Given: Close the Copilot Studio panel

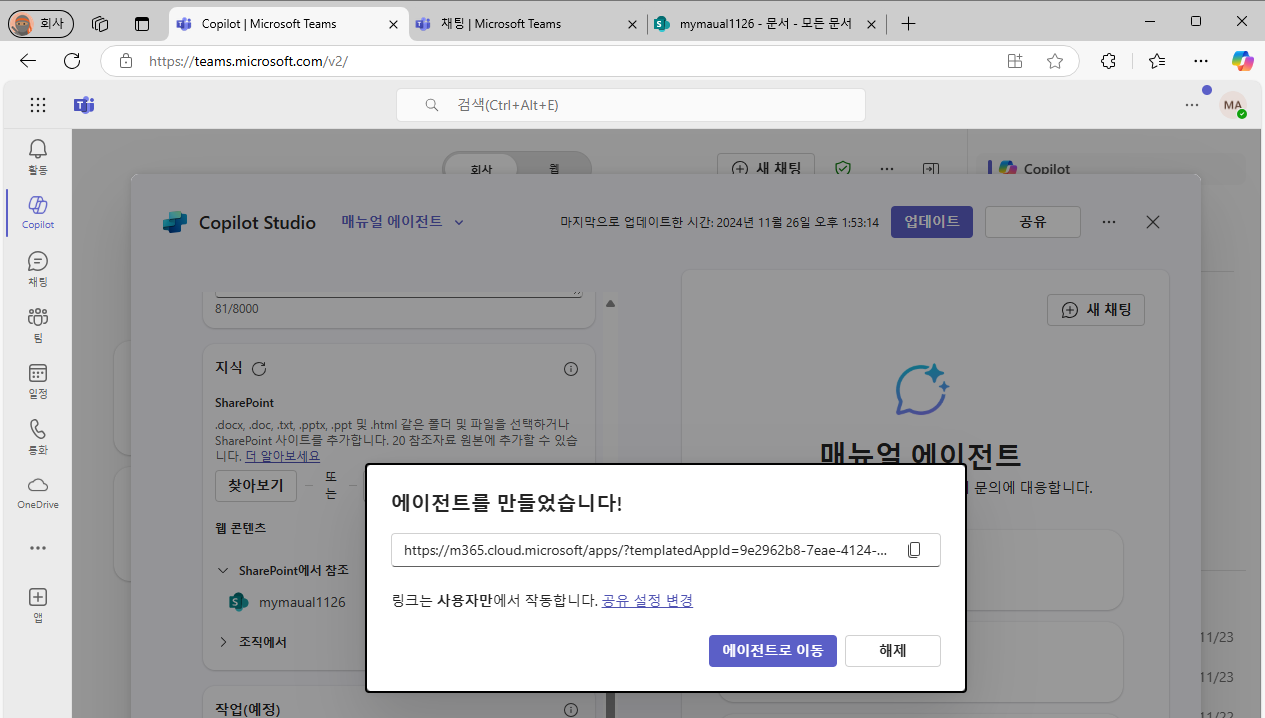Looking at the screenshot, I should [1153, 222].
